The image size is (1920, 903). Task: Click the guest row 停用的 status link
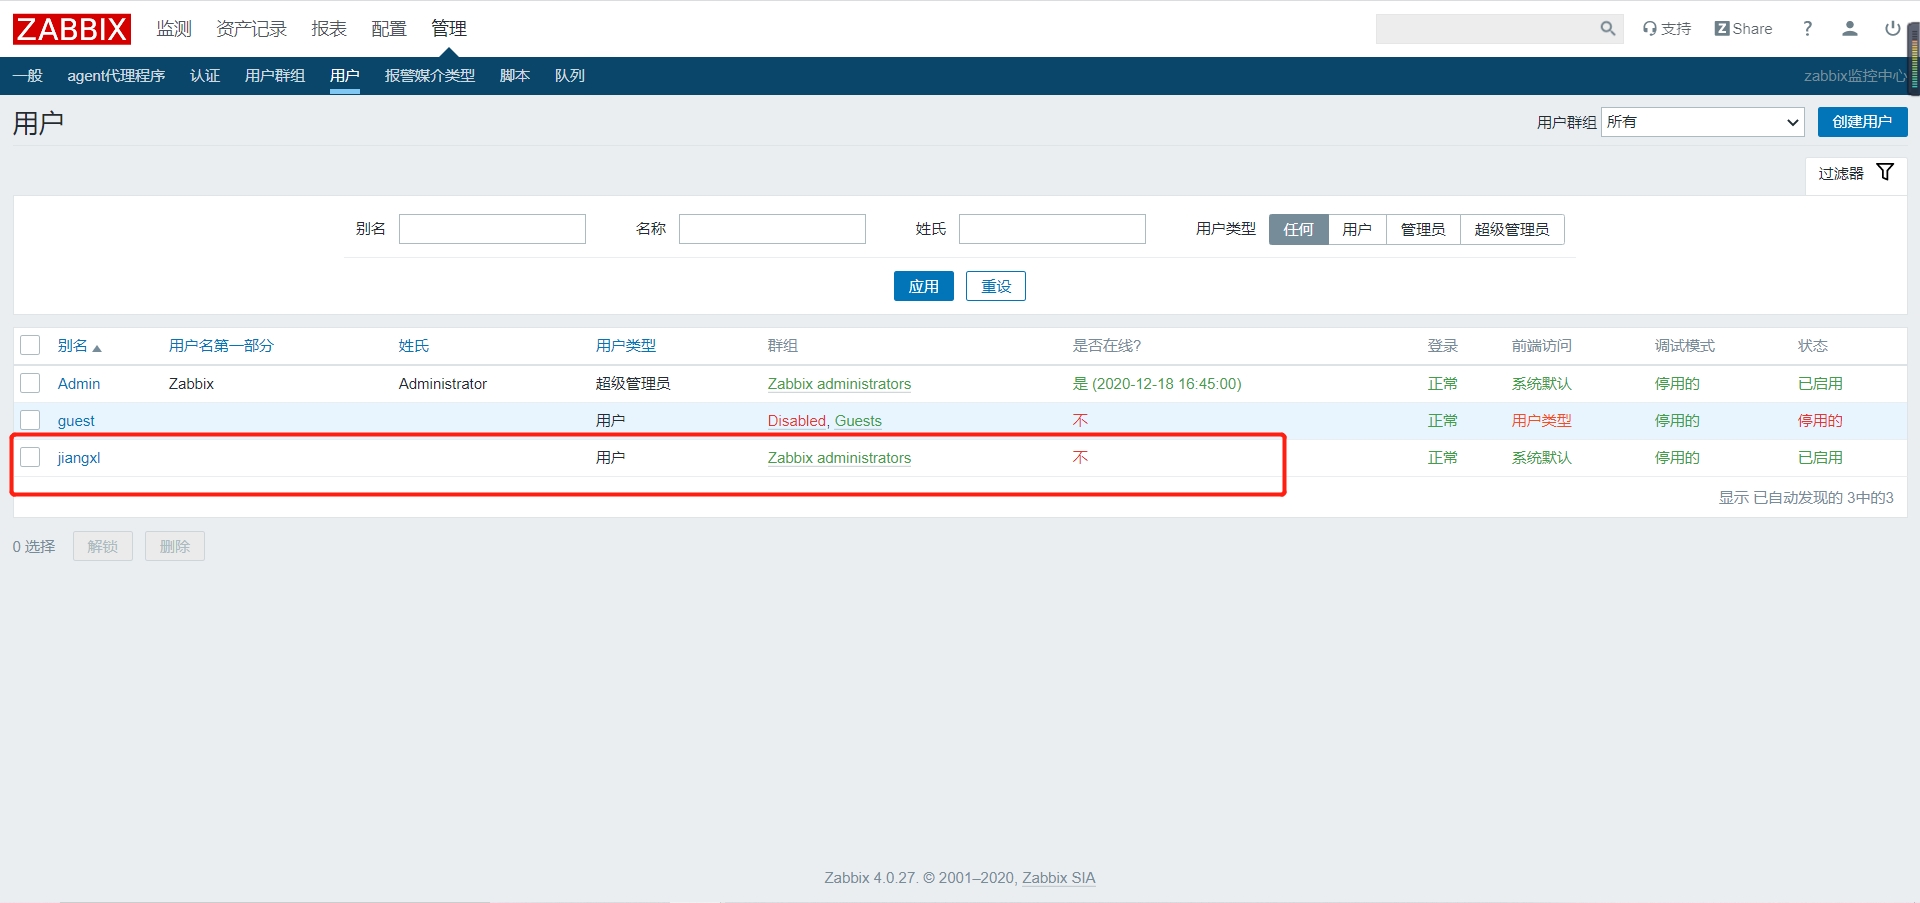pos(1820,421)
